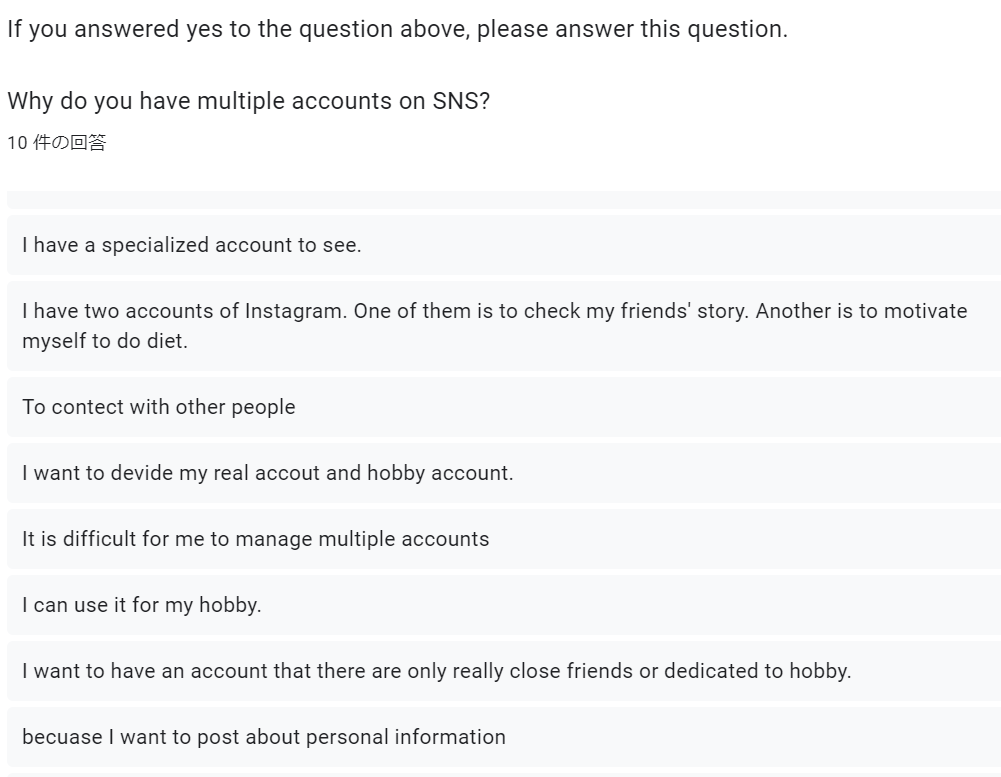Image resolution: width=1001 pixels, height=777 pixels.
Task: Select 'To contect with other people' response
Action: click(x=504, y=407)
